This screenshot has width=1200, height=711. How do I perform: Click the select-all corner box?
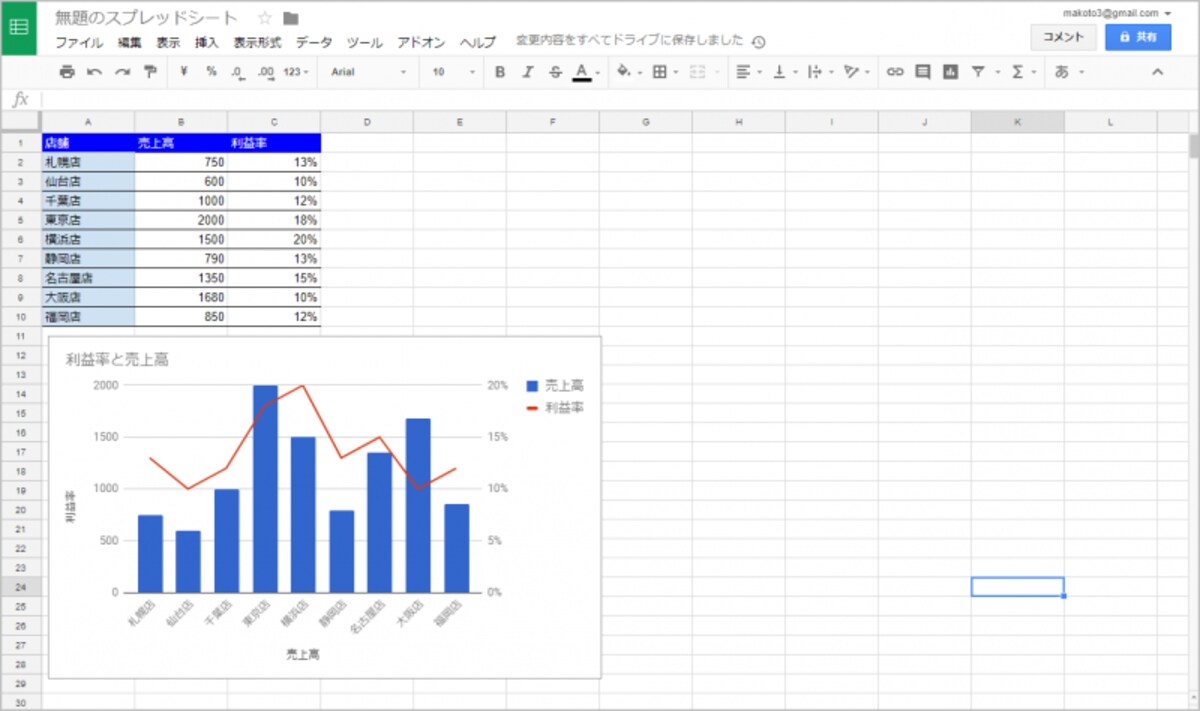[21, 122]
